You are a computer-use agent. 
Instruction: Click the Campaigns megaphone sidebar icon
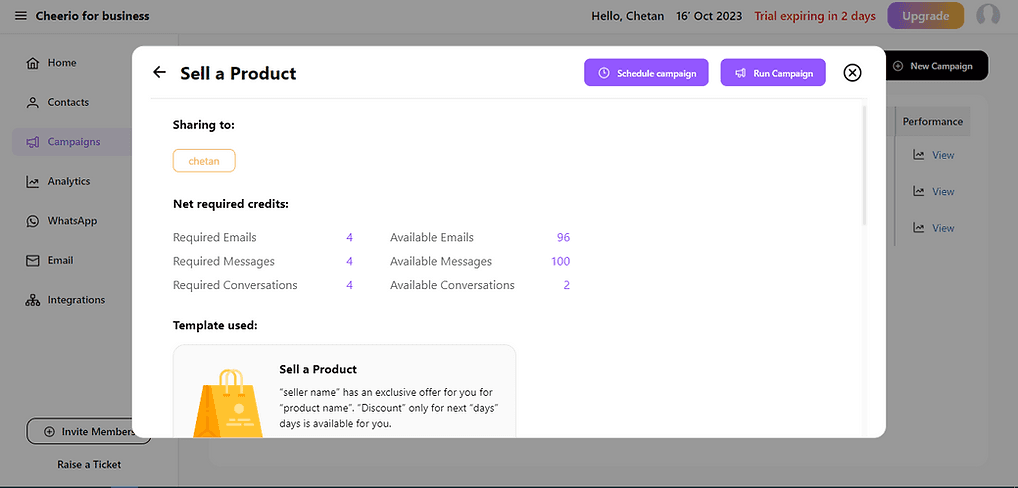click(x=32, y=142)
